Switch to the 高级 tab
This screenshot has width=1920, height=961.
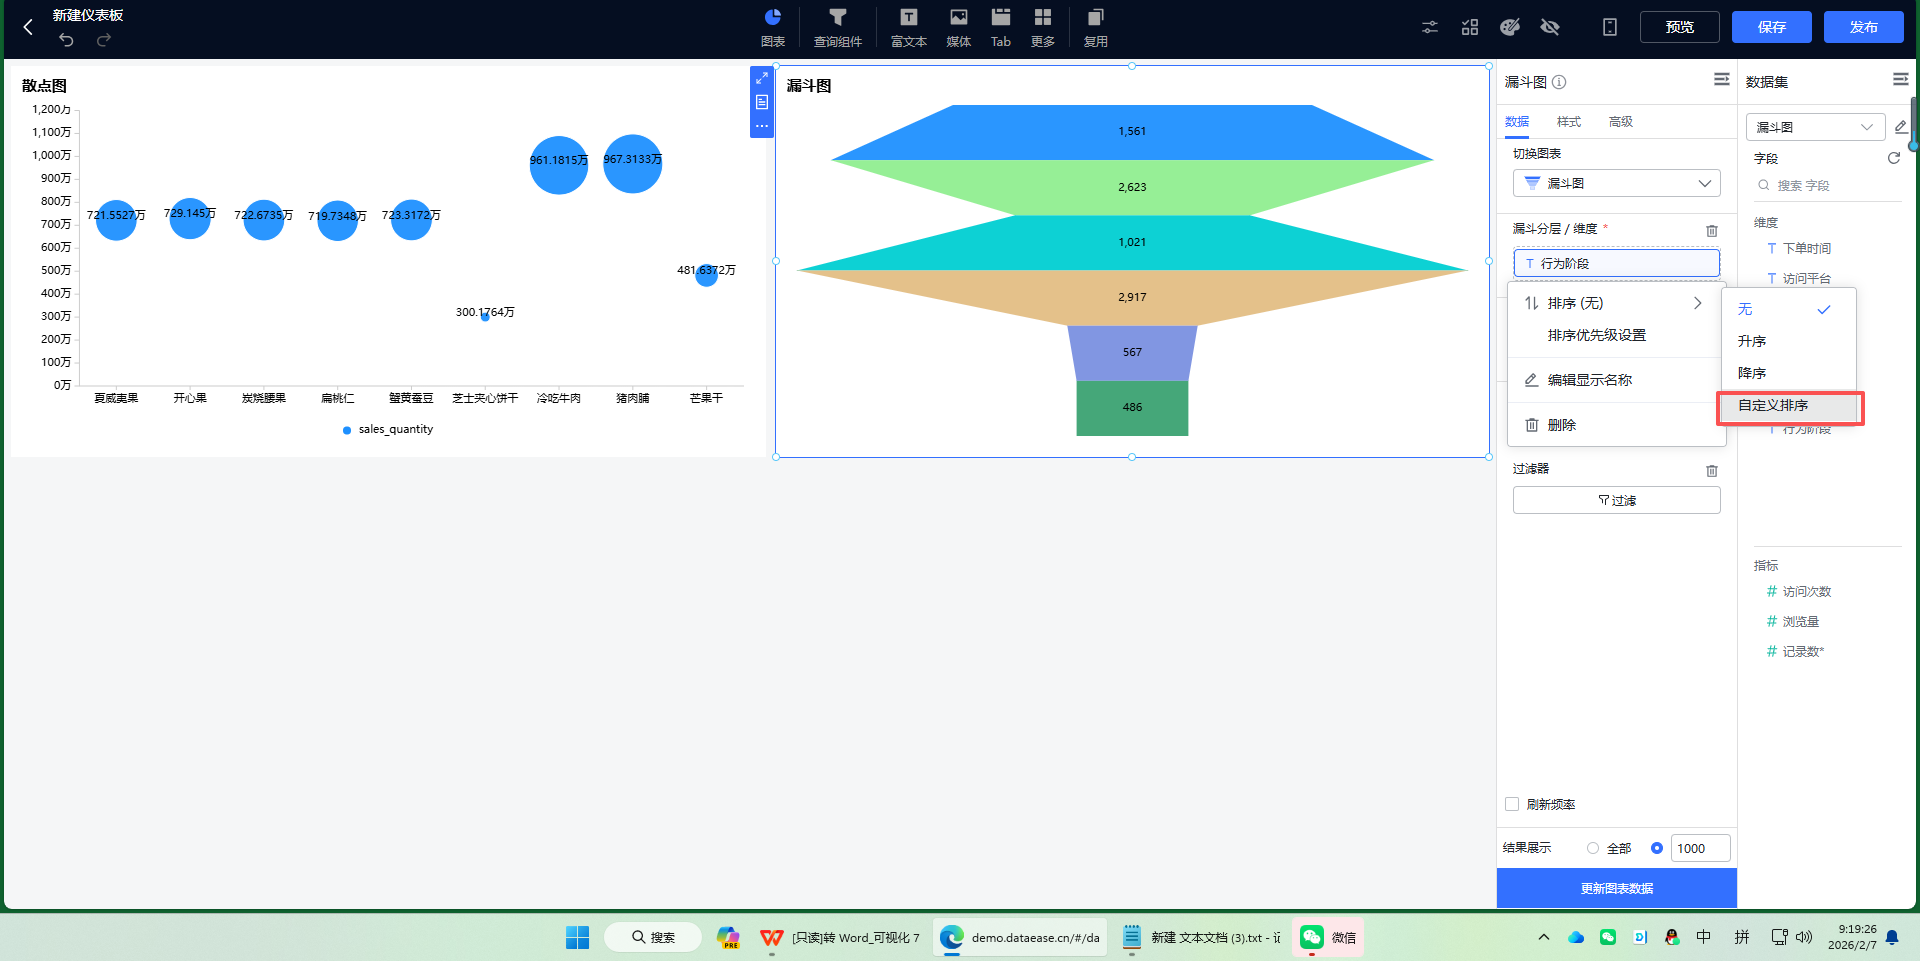tap(1621, 121)
